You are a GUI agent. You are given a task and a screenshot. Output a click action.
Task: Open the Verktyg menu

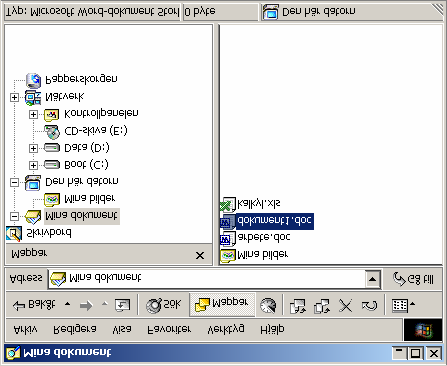[x=226, y=329]
